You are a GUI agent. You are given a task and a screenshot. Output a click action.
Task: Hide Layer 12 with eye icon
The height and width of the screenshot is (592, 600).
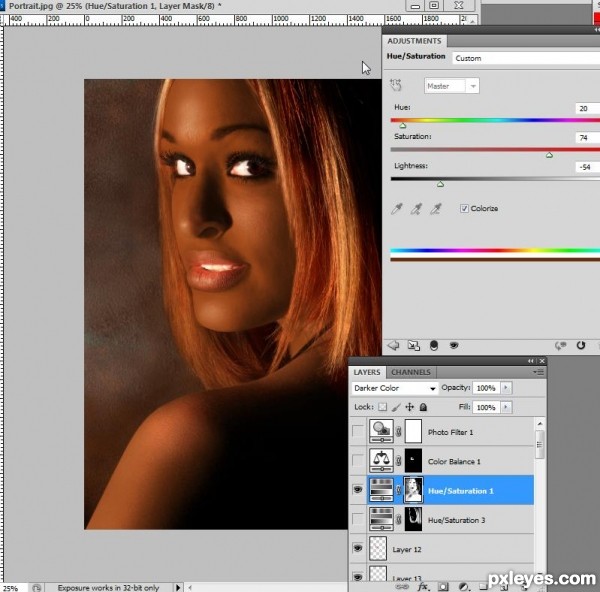(x=358, y=548)
